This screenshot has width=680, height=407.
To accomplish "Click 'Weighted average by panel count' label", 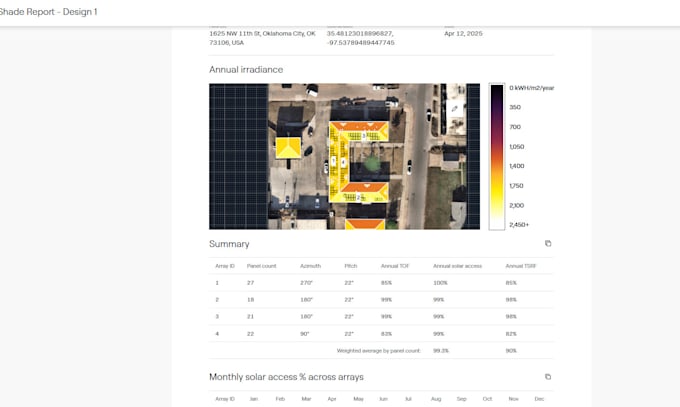I will 379,351.
